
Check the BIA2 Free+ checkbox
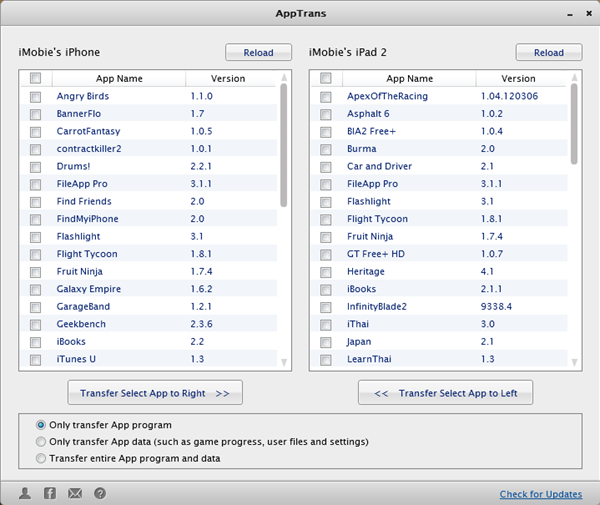coord(326,132)
